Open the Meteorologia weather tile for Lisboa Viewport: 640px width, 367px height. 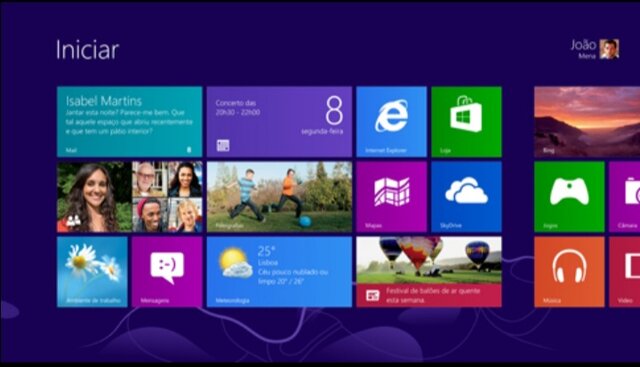pyautogui.click(x=279, y=272)
